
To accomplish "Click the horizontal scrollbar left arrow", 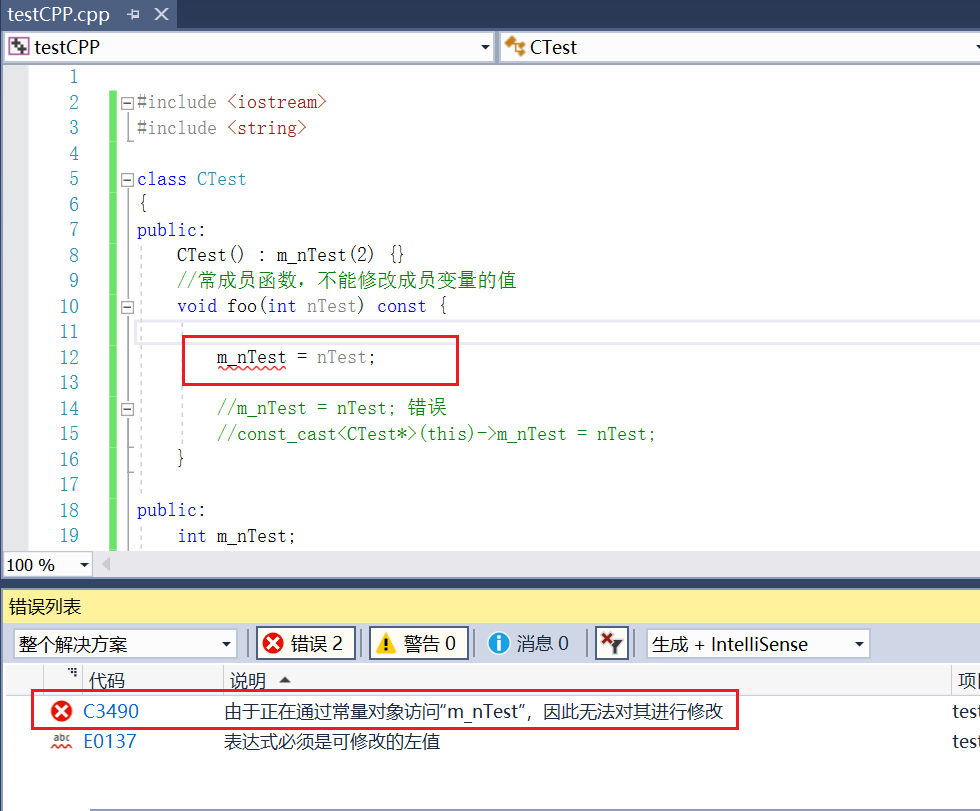I will pos(106,564).
